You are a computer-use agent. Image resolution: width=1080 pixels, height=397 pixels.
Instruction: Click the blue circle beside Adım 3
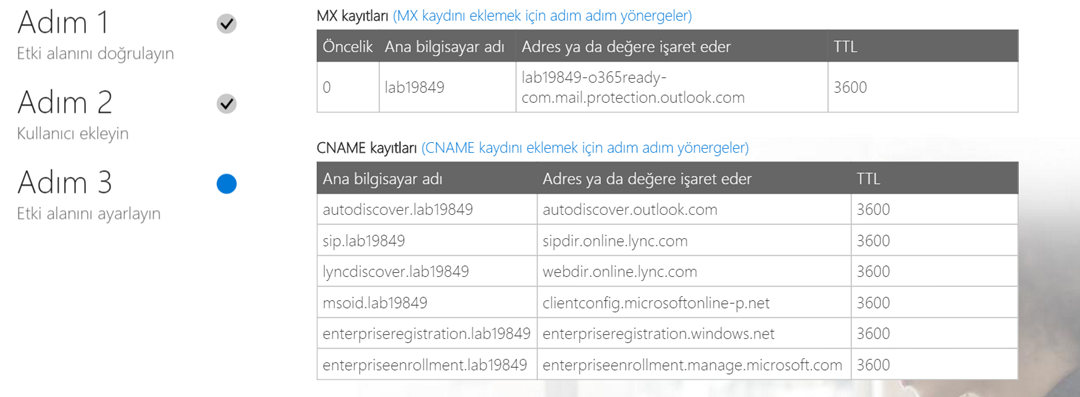[227, 184]
